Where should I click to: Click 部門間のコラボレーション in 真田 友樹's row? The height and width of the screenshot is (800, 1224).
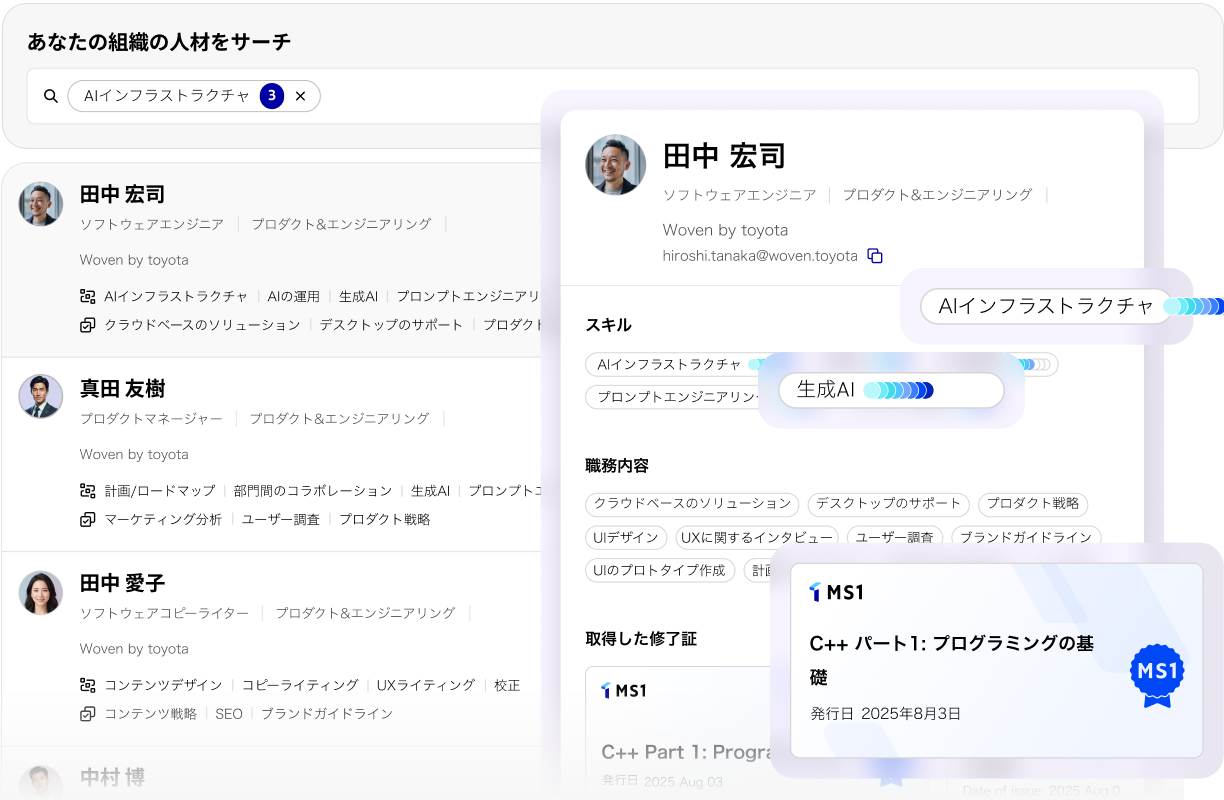(x=313, y=491)
